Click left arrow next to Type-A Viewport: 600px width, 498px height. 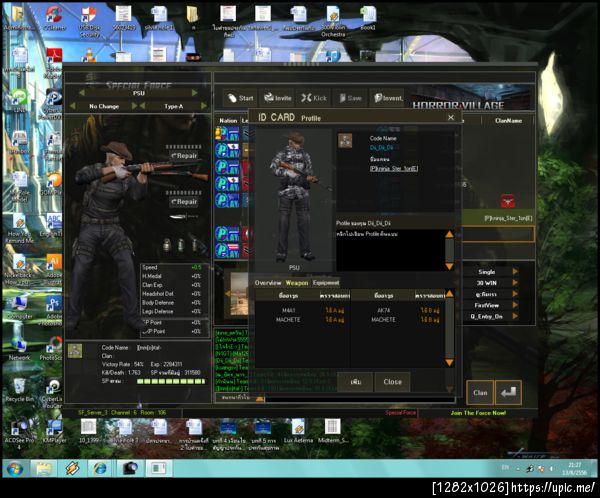pos(142,106)
